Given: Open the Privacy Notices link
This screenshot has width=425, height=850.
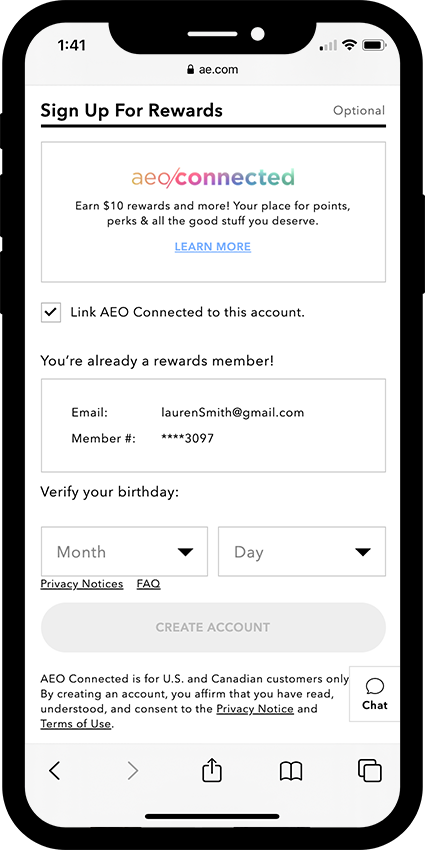Looking at the screenshot, I should 82,584.
